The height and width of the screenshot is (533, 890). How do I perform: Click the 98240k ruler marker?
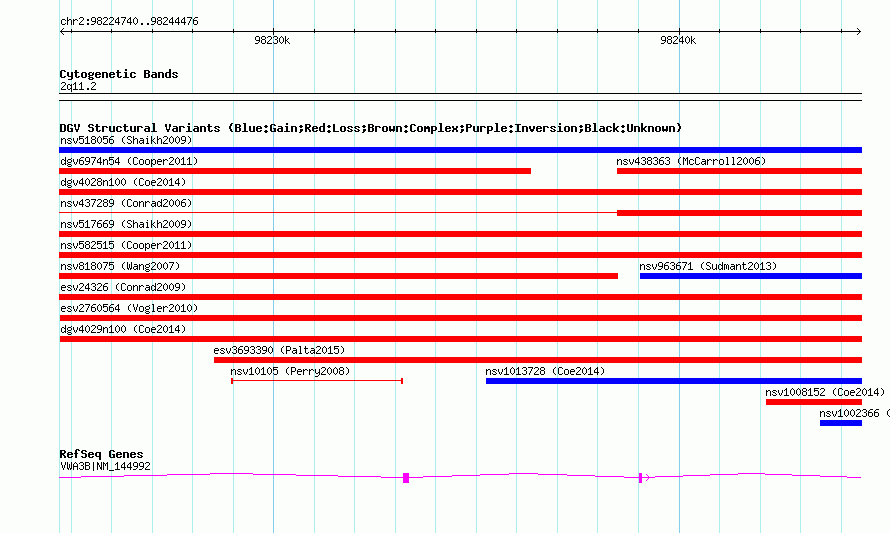(678, 40)
